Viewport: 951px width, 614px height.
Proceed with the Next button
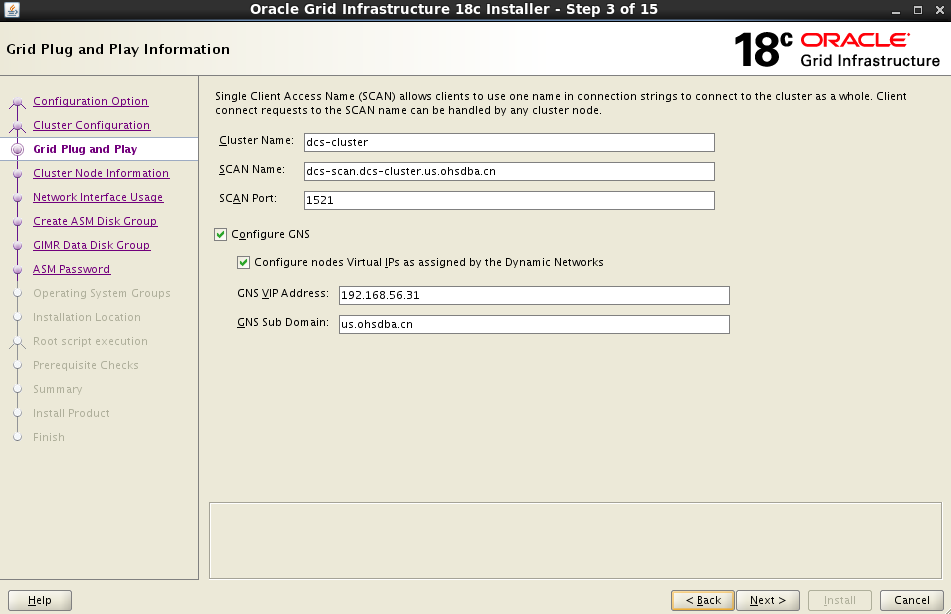(768, 600)
